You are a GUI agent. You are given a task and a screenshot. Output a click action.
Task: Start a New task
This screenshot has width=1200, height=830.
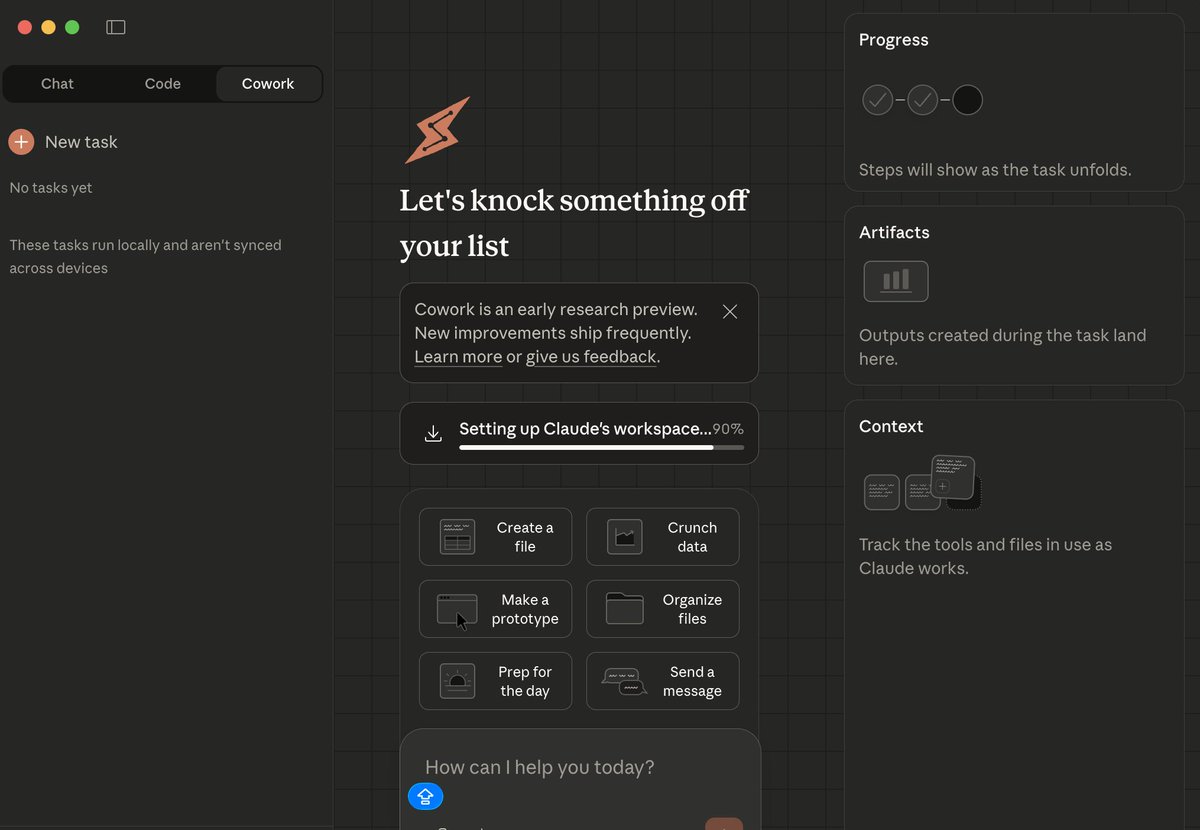[x=63, y=142]
